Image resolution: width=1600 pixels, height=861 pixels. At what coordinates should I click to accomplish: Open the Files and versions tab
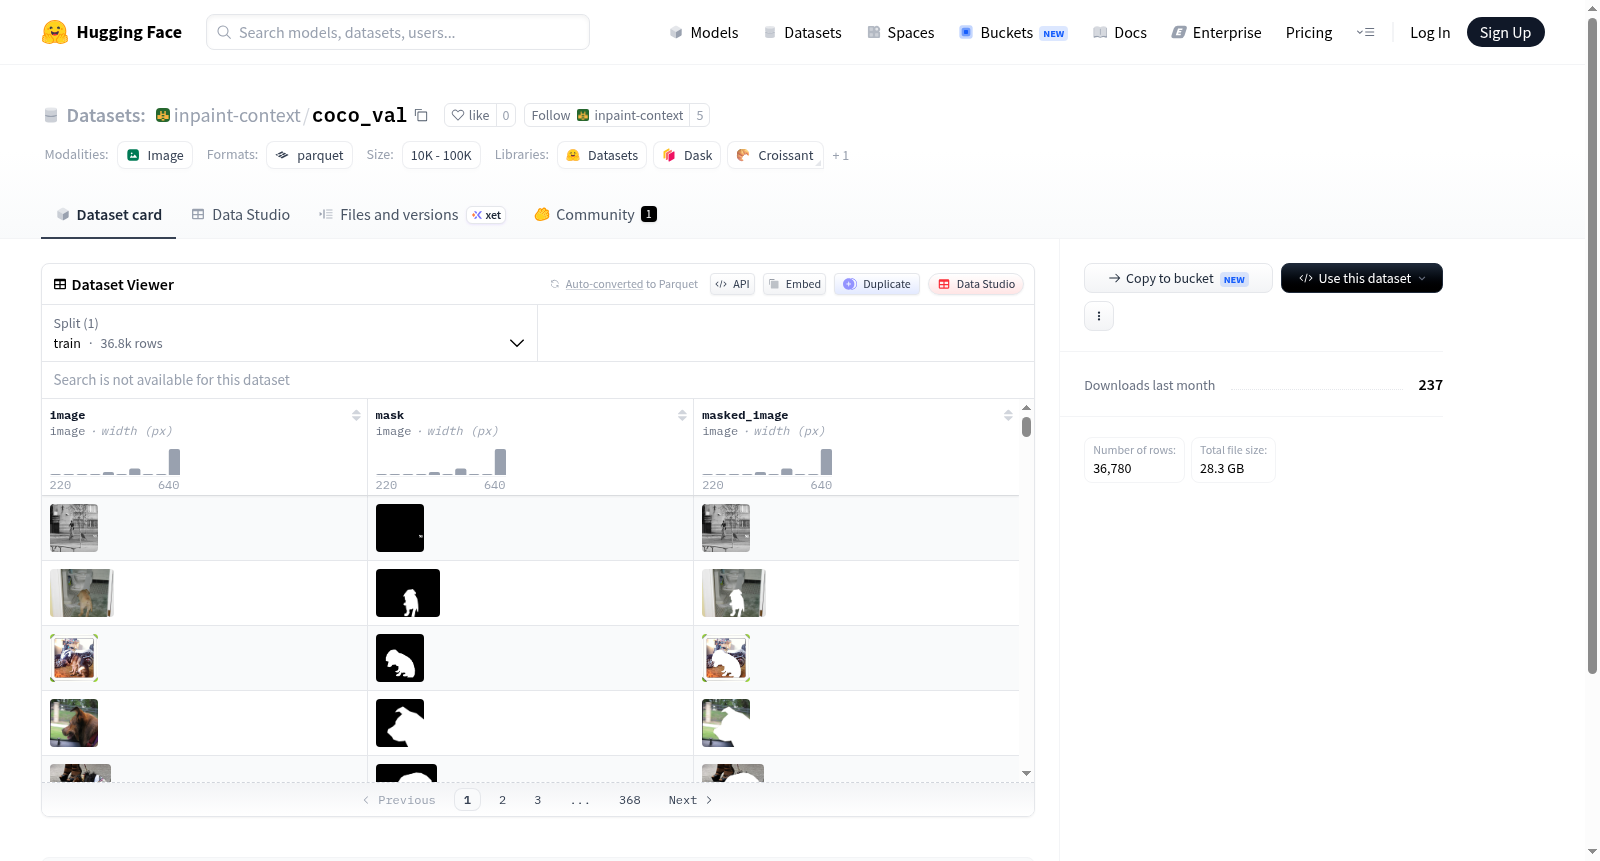coord(412,214)
